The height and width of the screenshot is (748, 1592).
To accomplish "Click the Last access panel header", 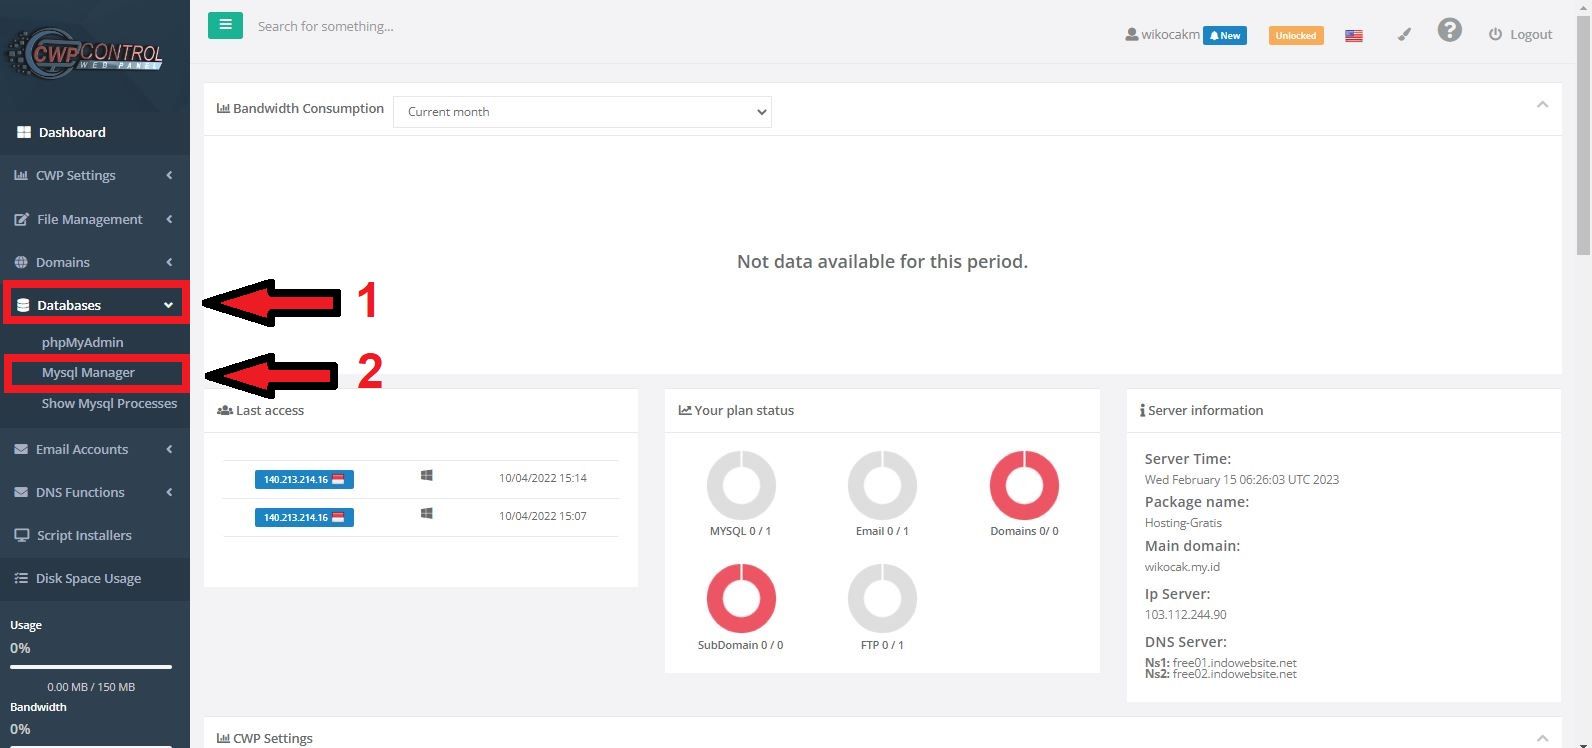I will [421, 411].
